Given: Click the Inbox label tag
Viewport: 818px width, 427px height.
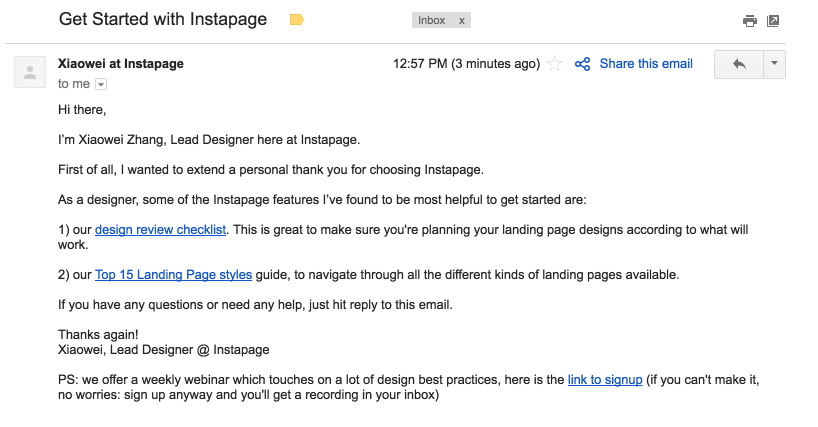Looking at the screenshot, I should coord(432,20).
